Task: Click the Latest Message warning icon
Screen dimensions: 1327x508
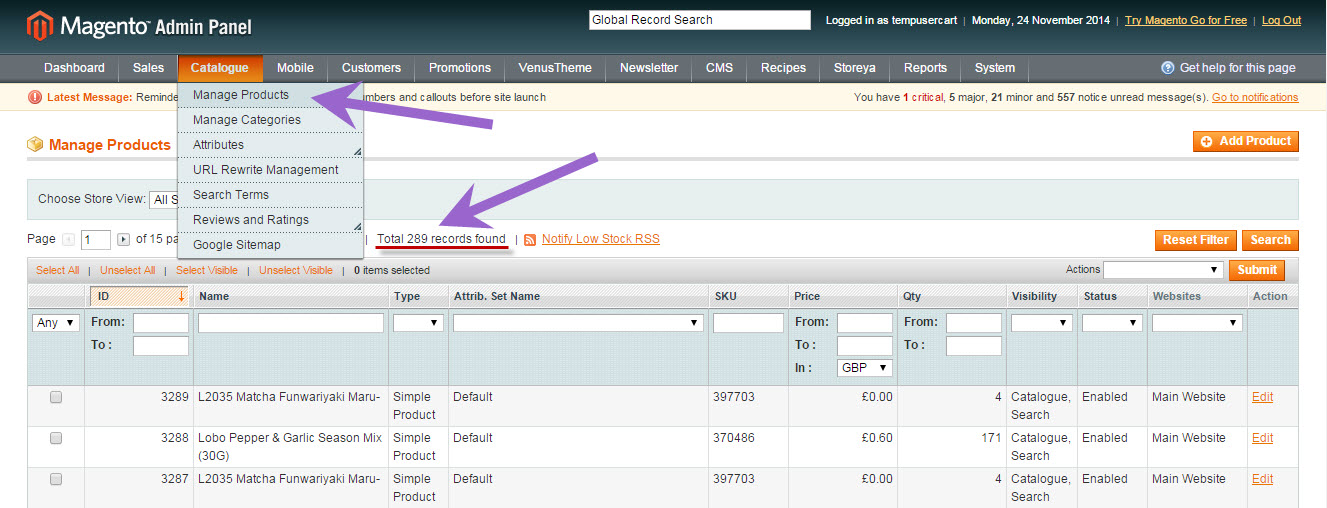Action: point(35,97)
